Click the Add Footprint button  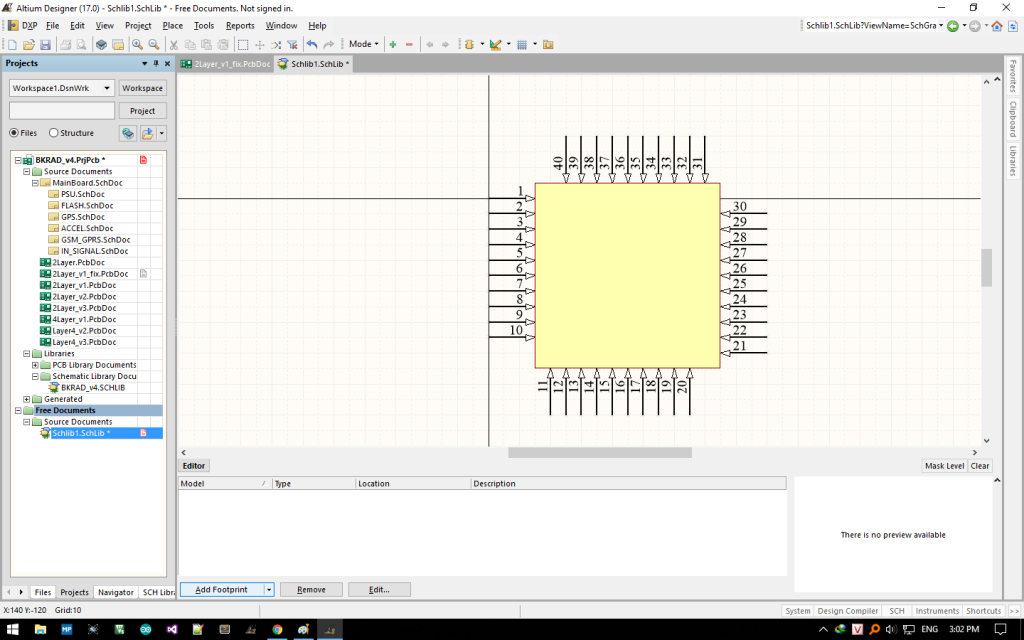coord(221,590)
